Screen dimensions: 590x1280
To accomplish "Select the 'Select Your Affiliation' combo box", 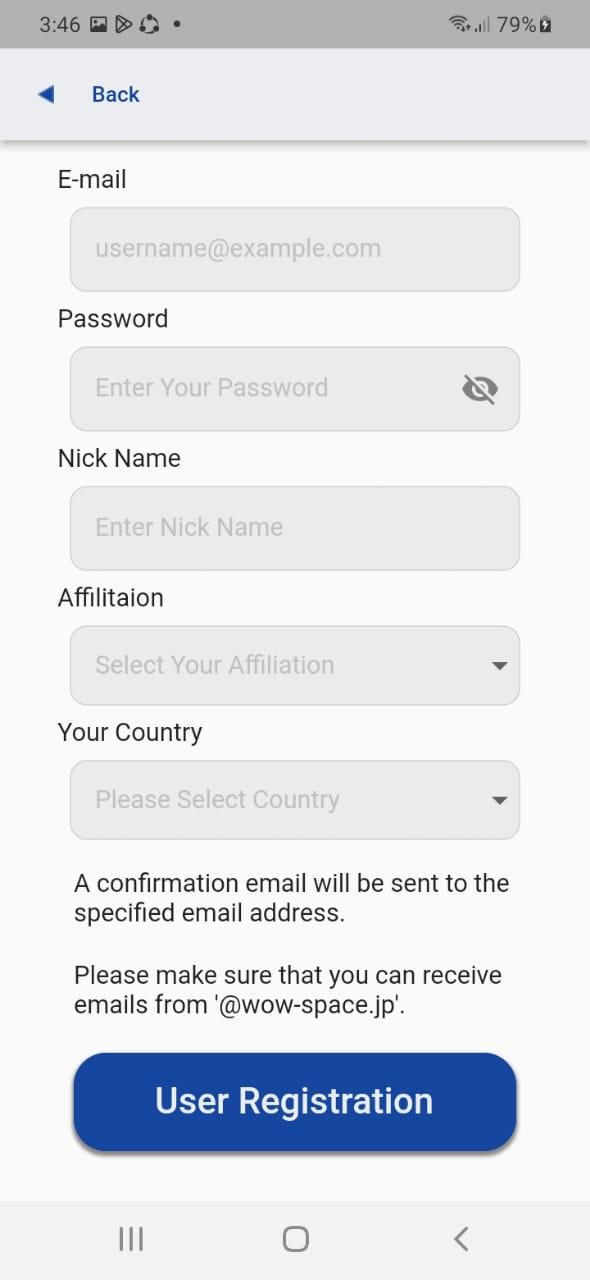I will (295, 665).
